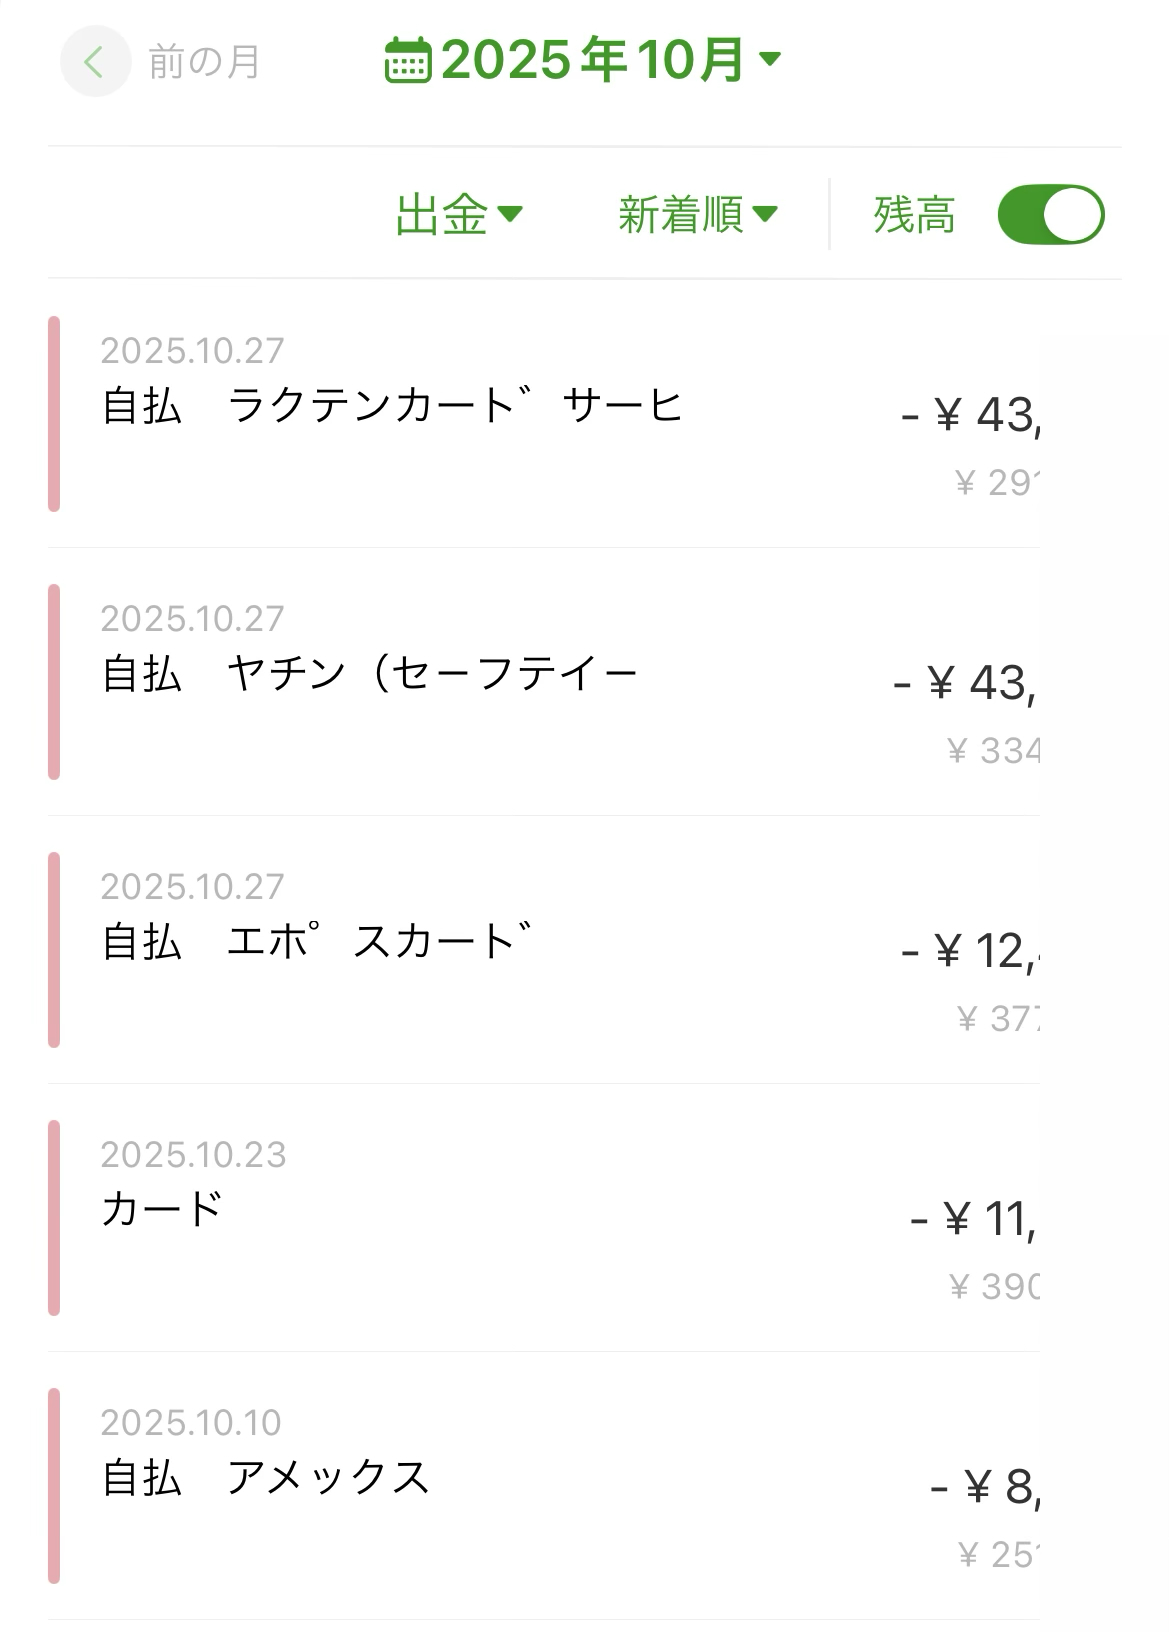This screenshot has height=1632, width=1169.
Task: Open the カード transaction from 2025.10.23
Action: (x=162, y=1210)
